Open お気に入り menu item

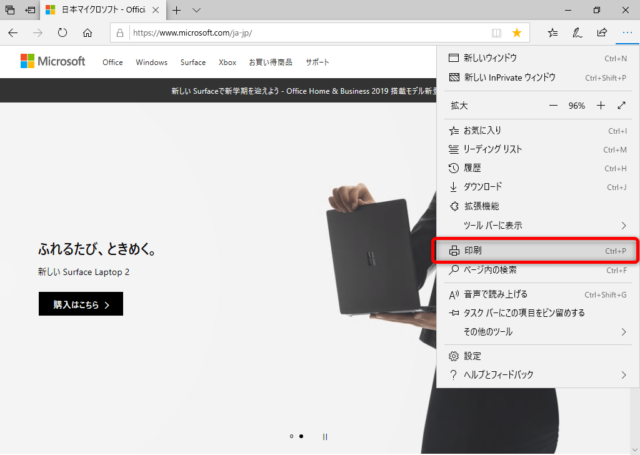[538, 131]
